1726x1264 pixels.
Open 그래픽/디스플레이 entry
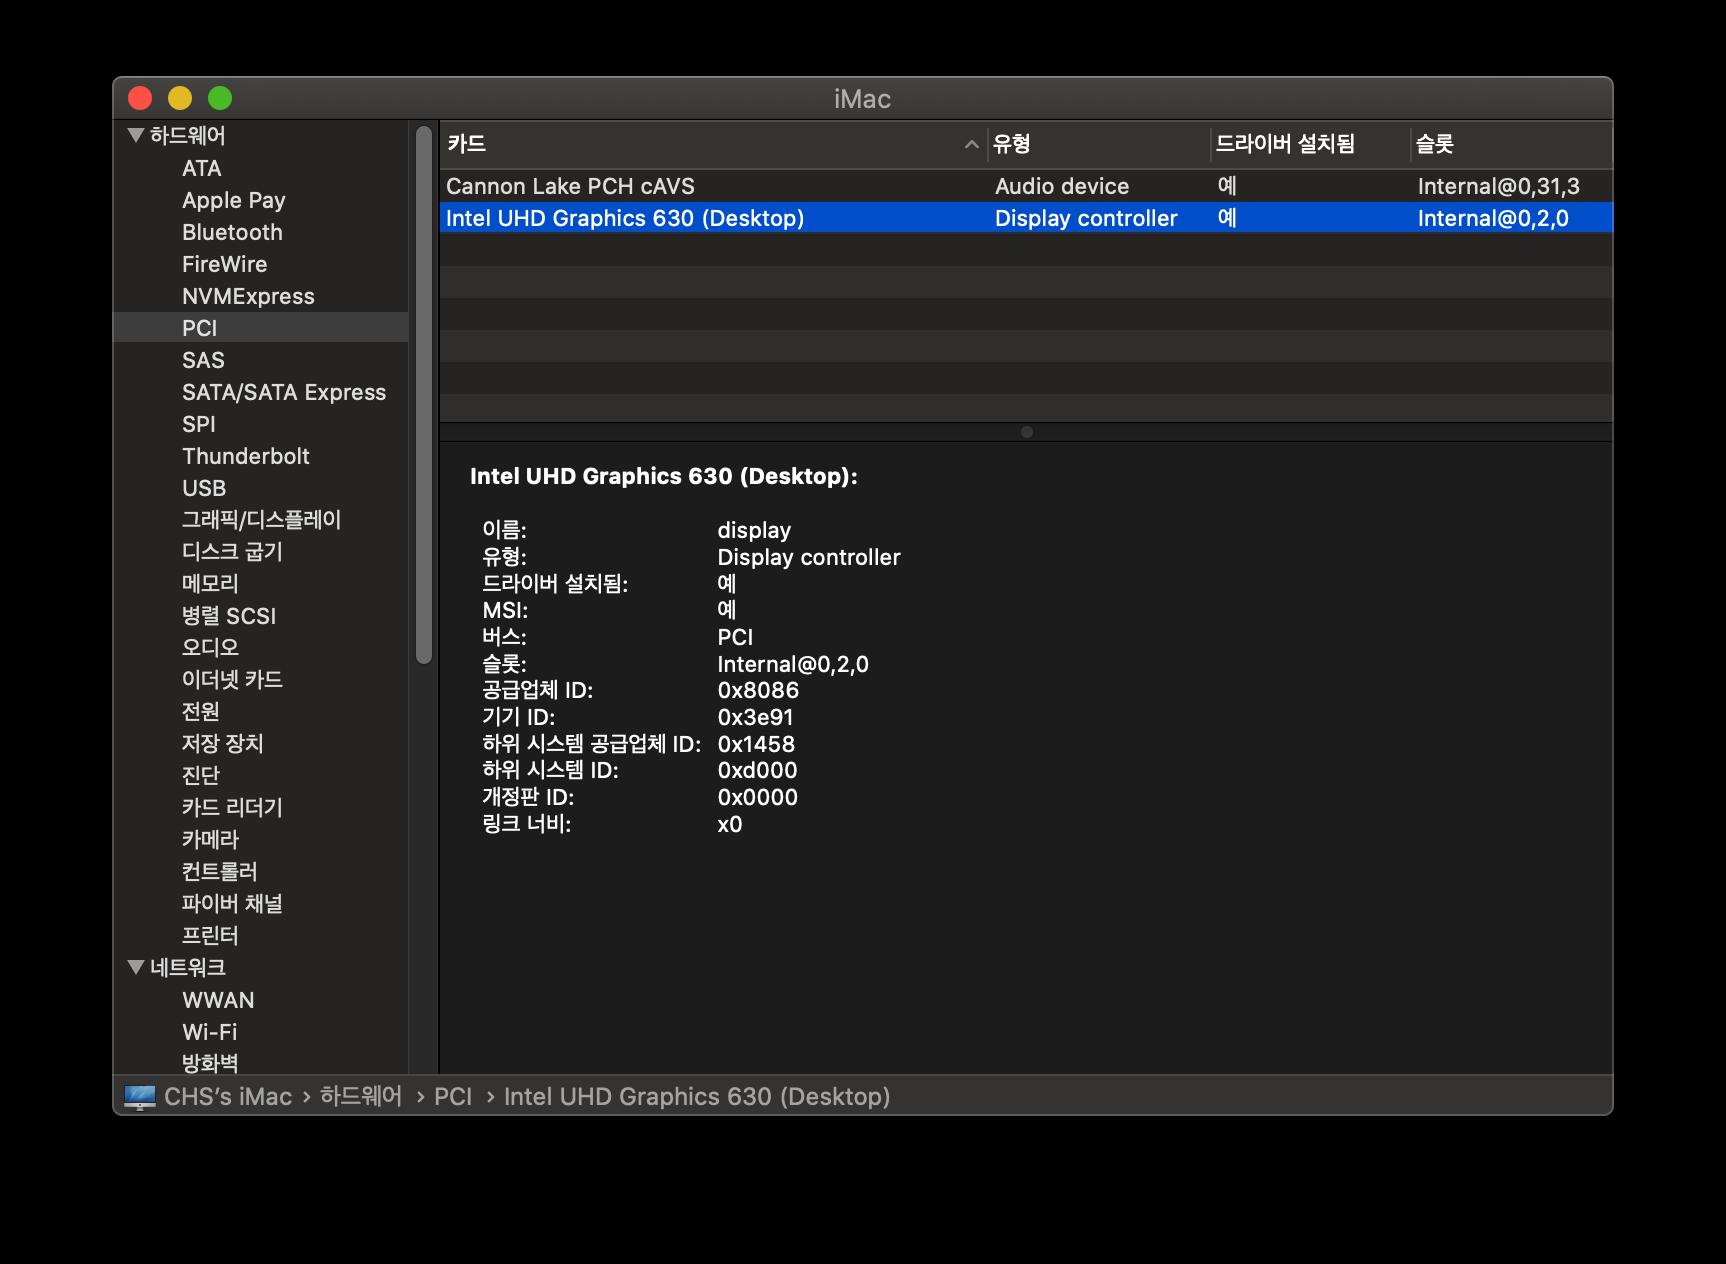point(261,520)
